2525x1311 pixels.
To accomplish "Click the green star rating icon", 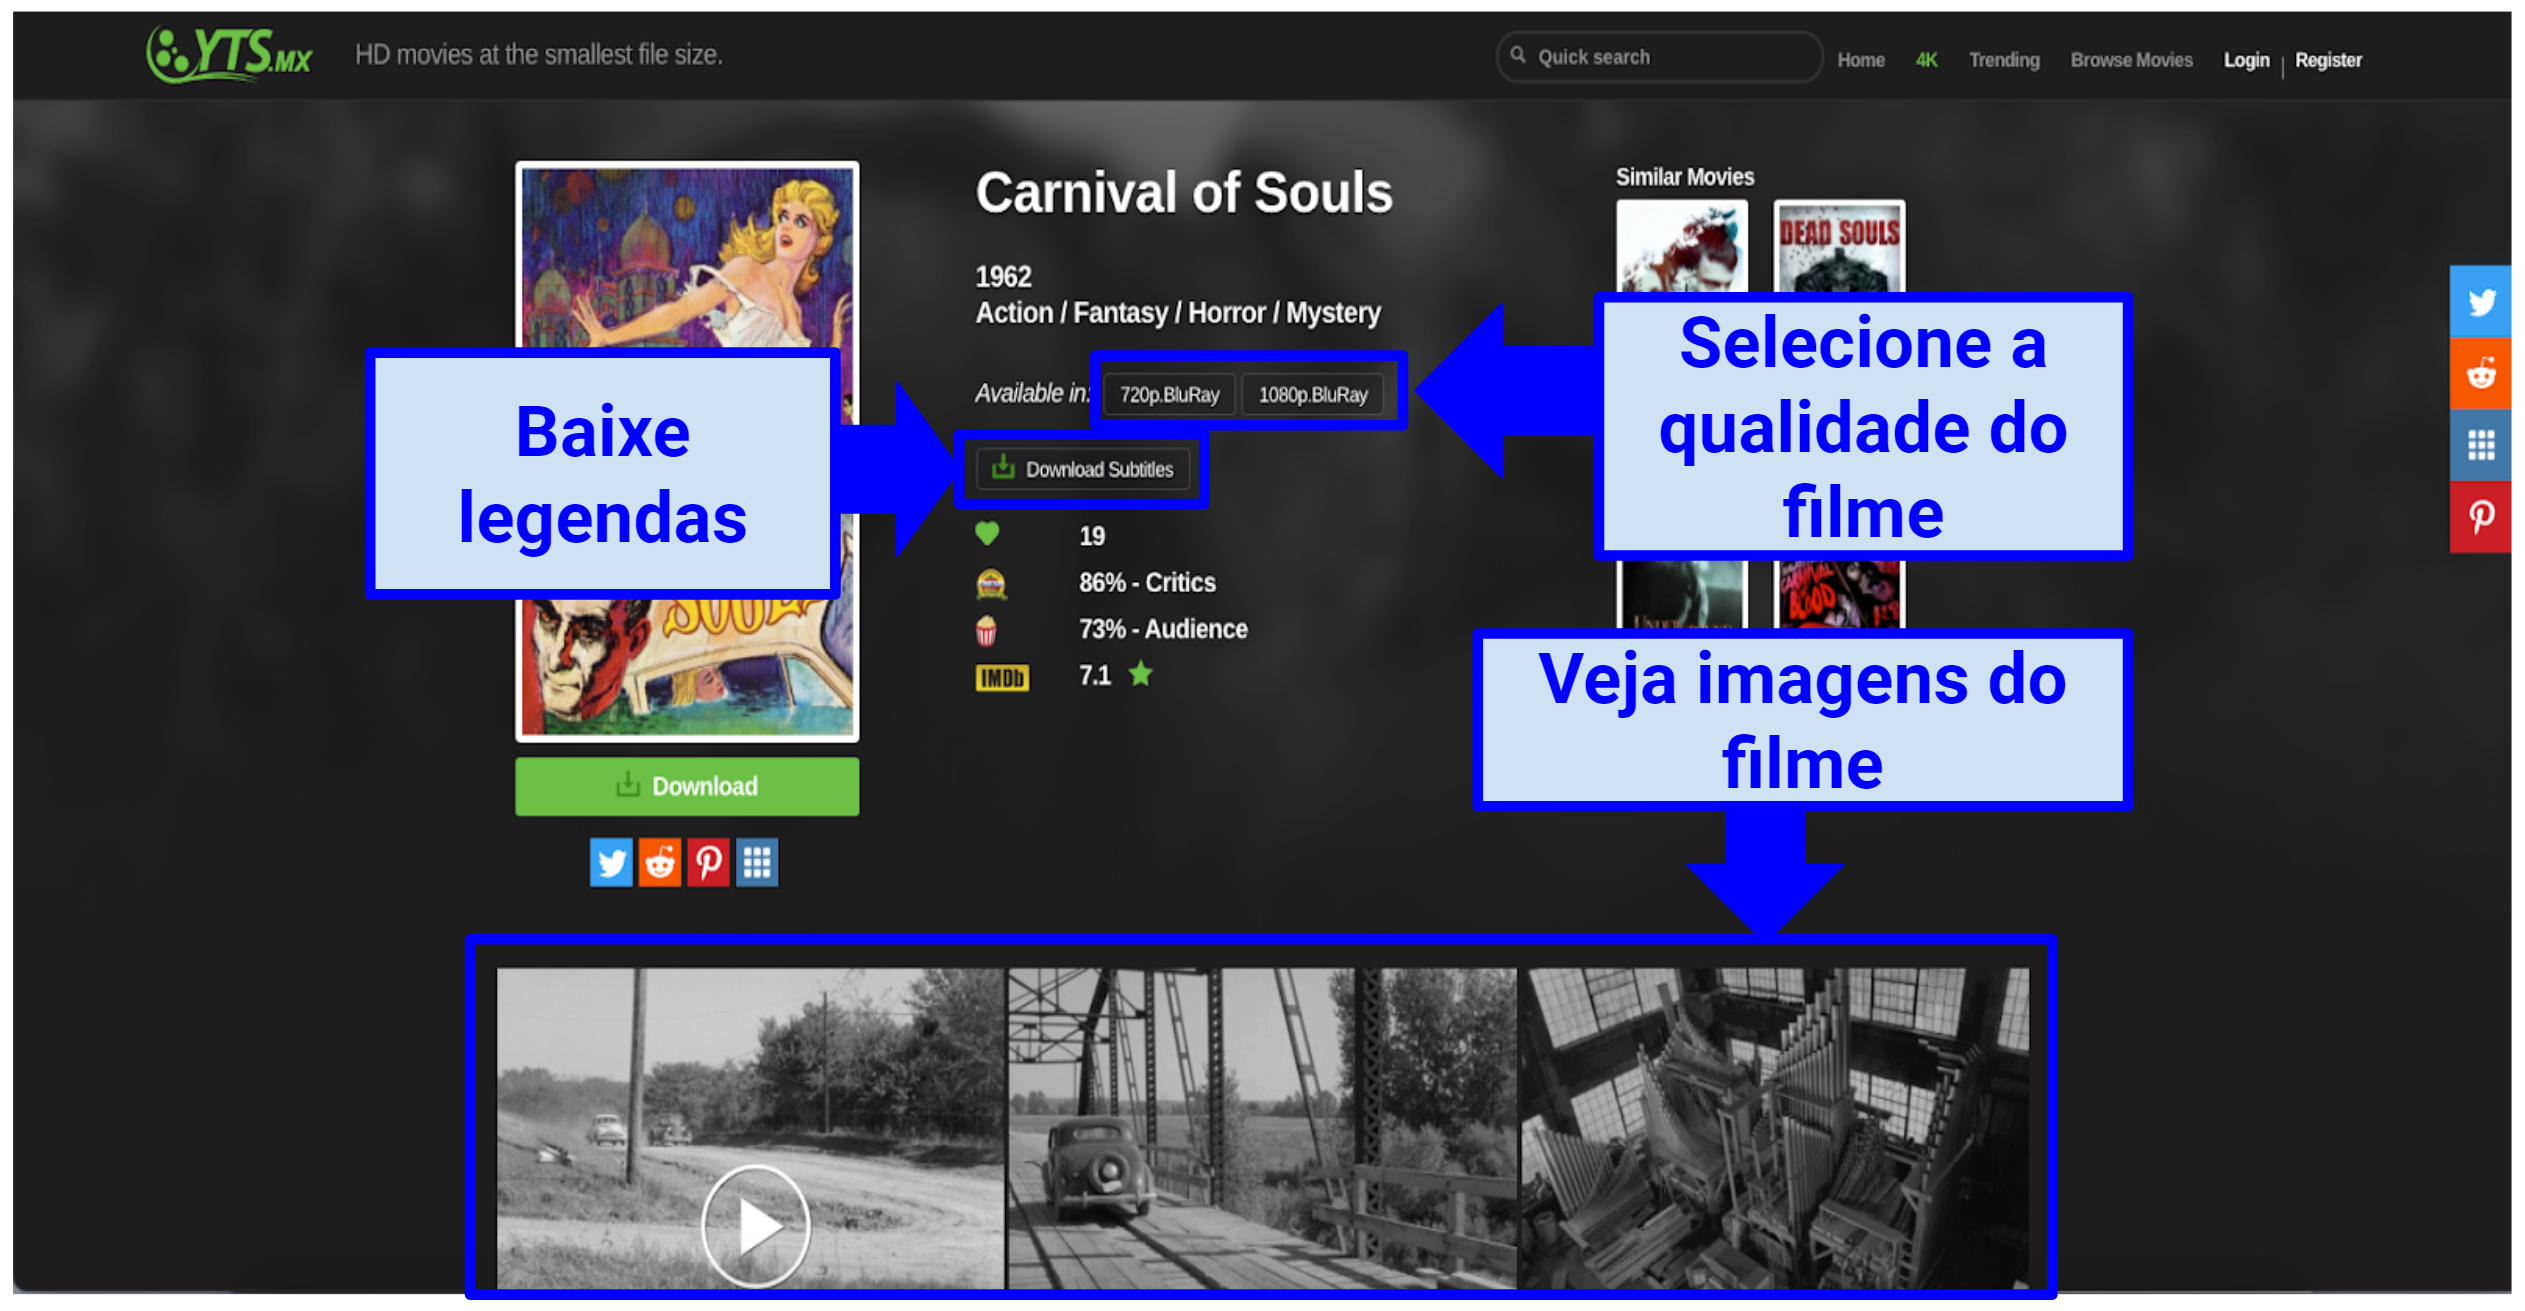I will point(1140,674).
